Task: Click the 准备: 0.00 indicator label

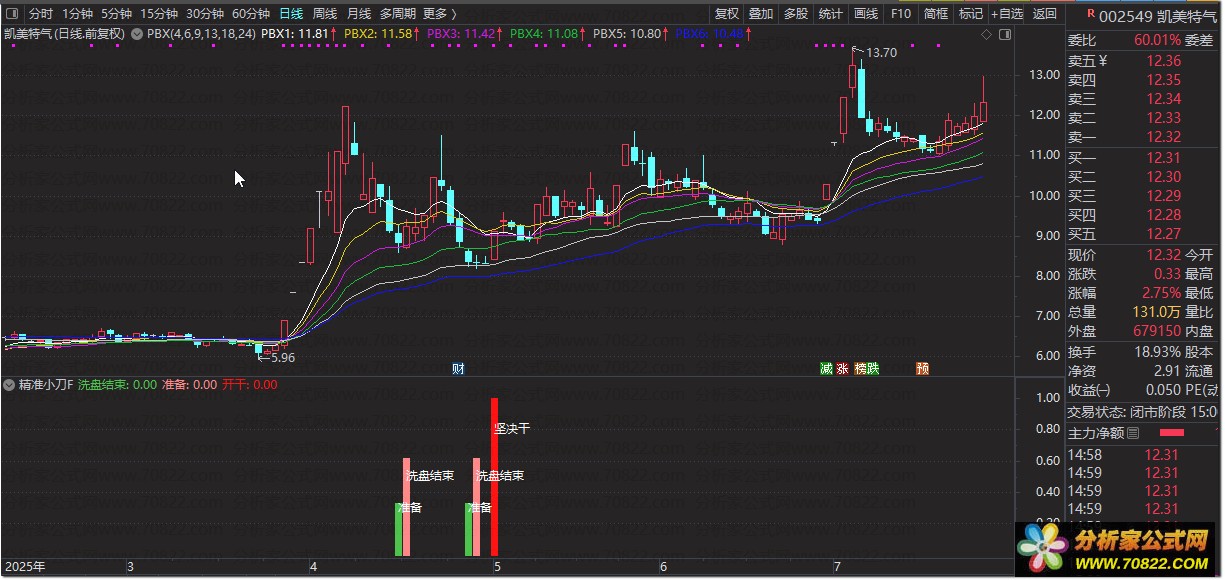Action: point(189,385)
